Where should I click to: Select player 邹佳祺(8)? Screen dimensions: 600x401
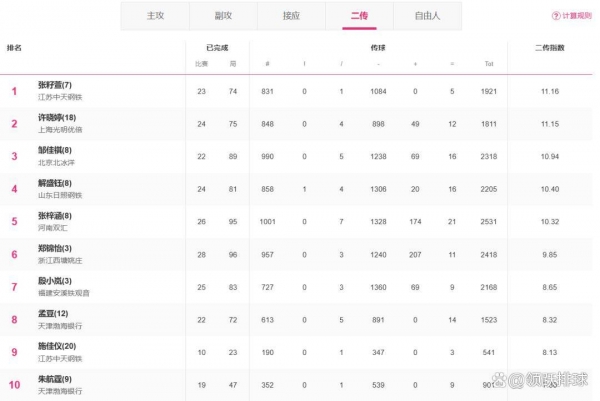tap(54, 150)
